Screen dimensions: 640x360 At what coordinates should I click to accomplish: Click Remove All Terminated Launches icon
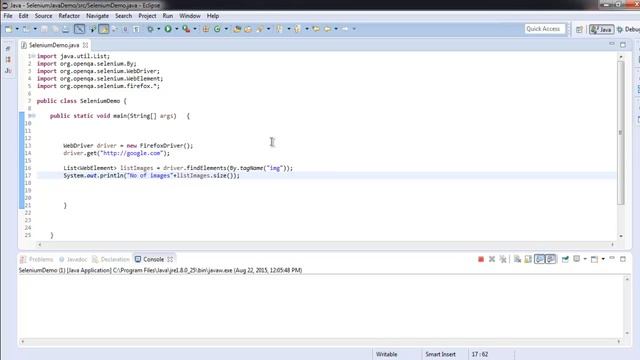pos(503,259)
